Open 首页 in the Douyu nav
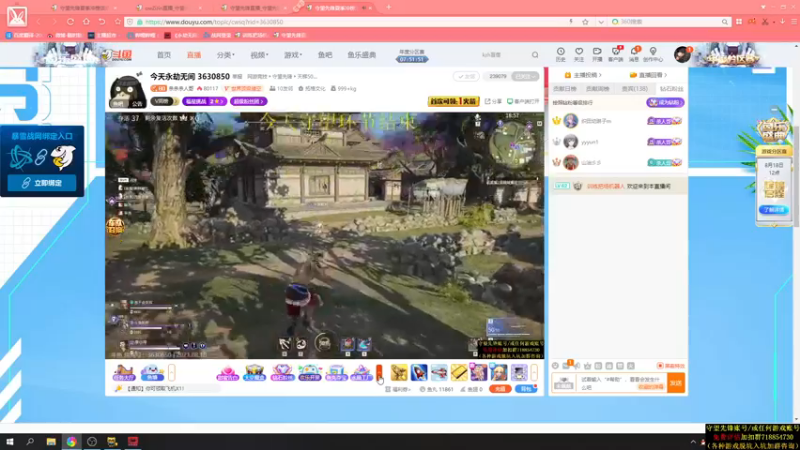 tap(164, 55)
